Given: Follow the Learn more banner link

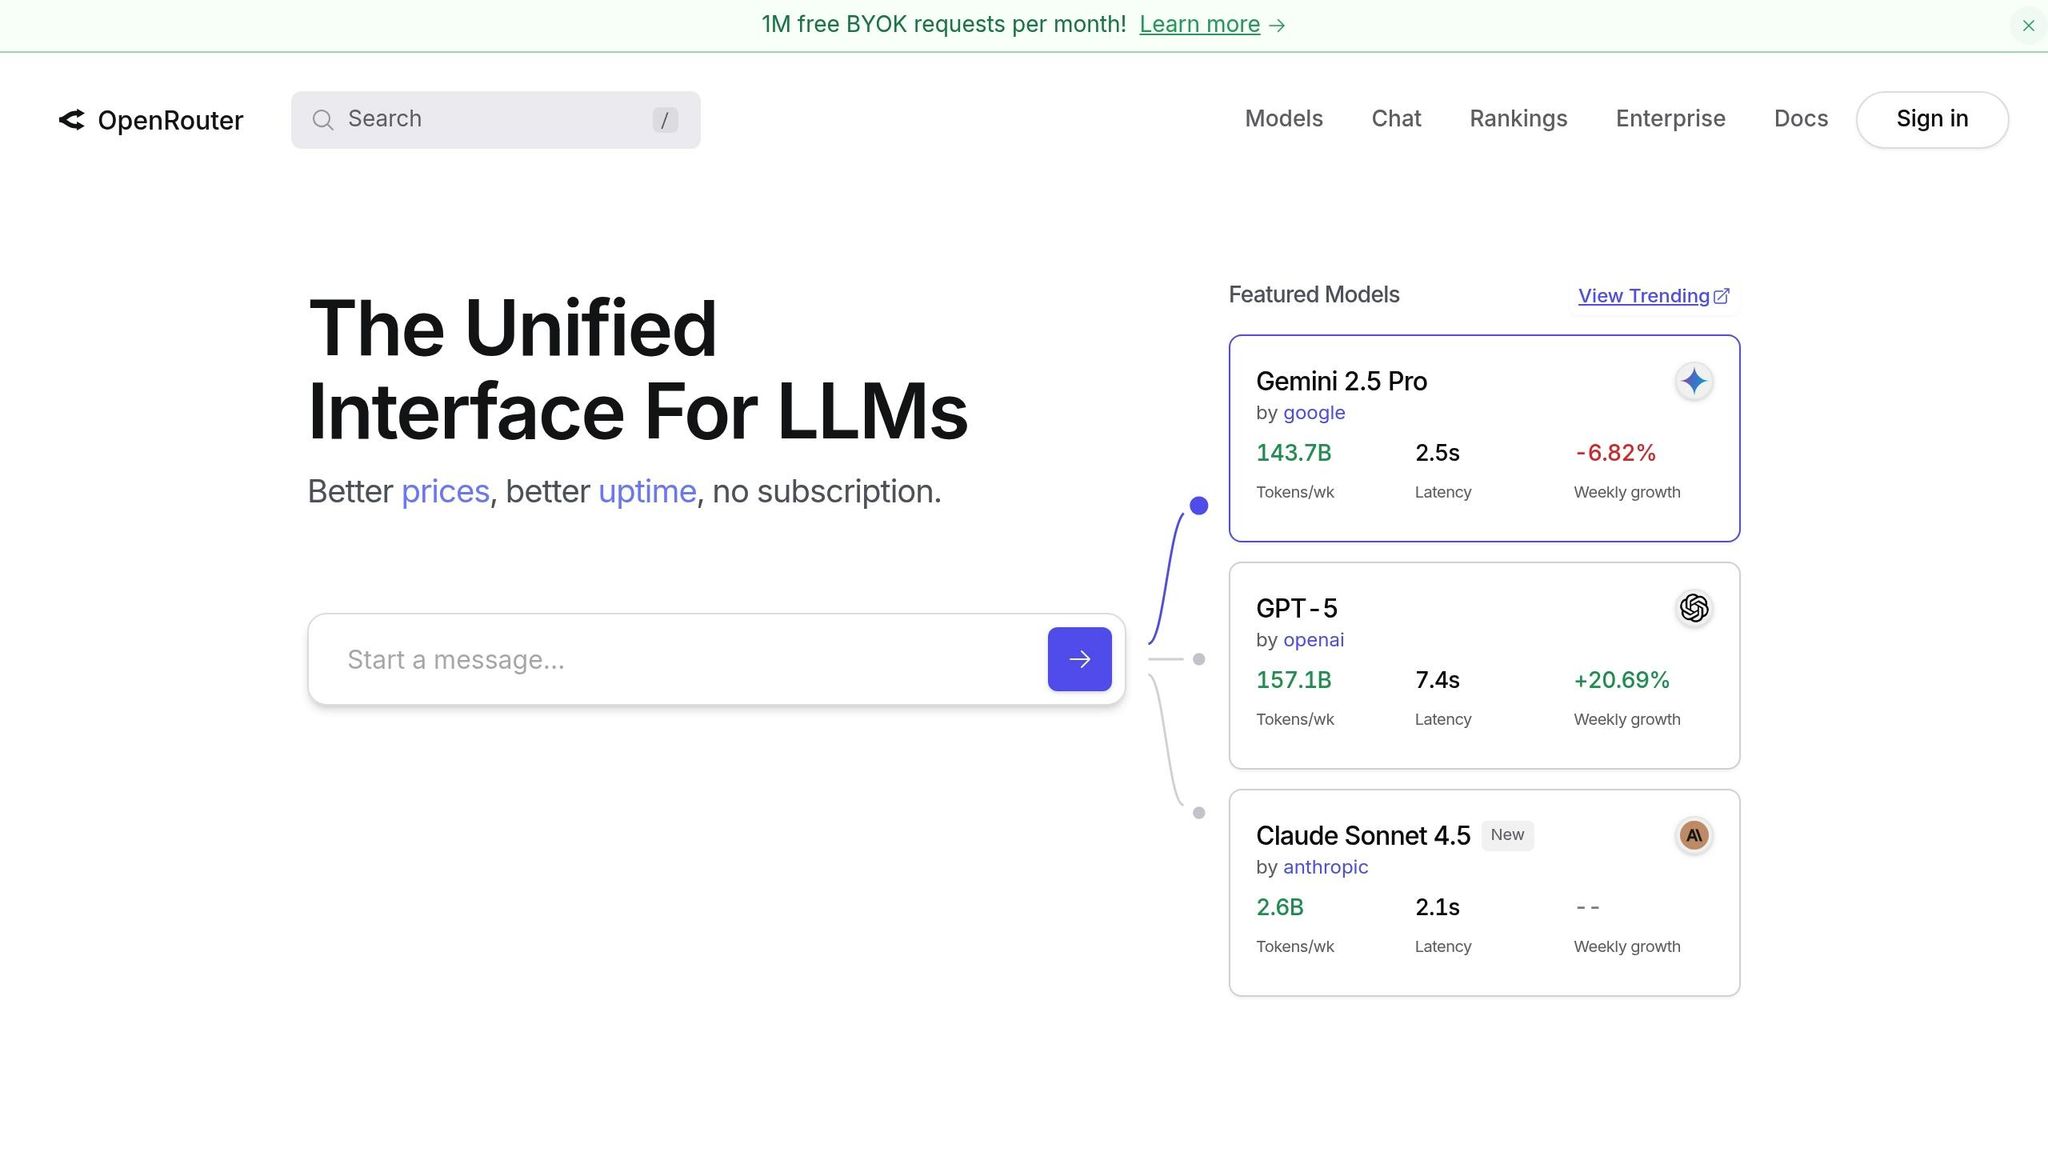Looking at the screenshot, I should (1199, 24).
